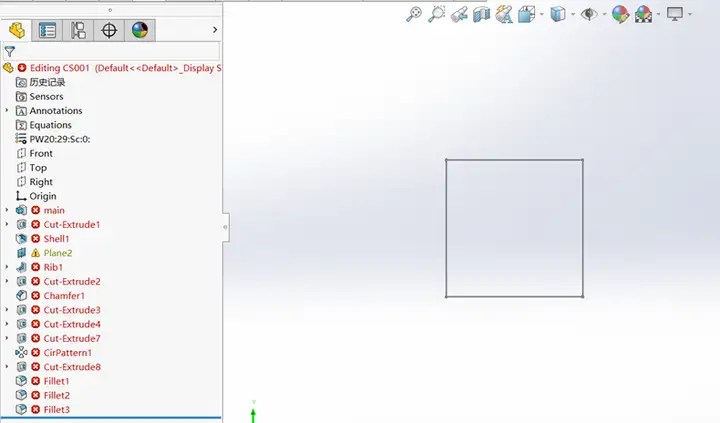Image resolution: width=720 pixels, height=423 pixels.
Task: Select the Rib1 feature
Action: (53, 267)
